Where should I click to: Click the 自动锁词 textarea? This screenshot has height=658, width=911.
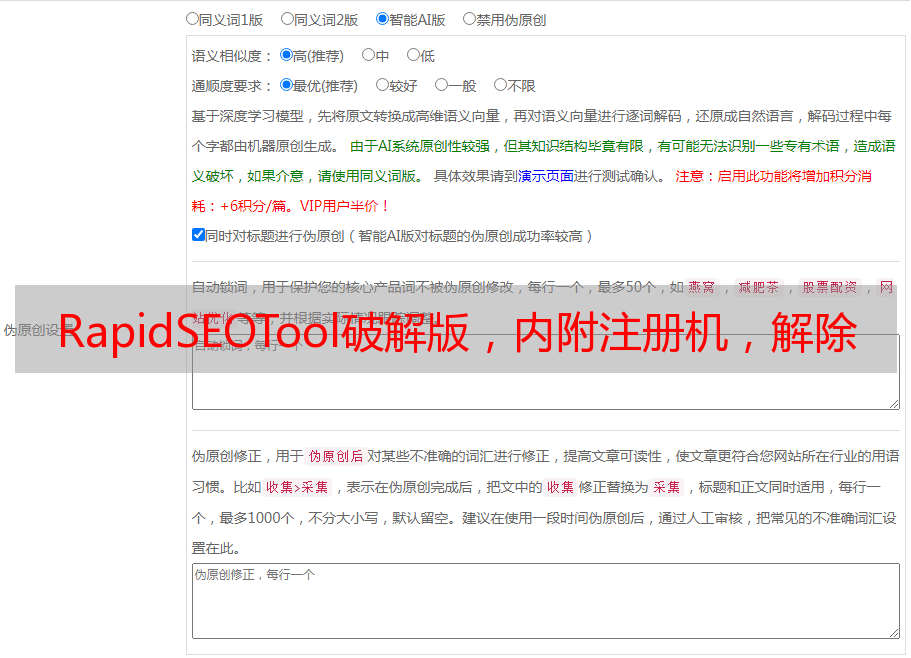tap(546, 372)
